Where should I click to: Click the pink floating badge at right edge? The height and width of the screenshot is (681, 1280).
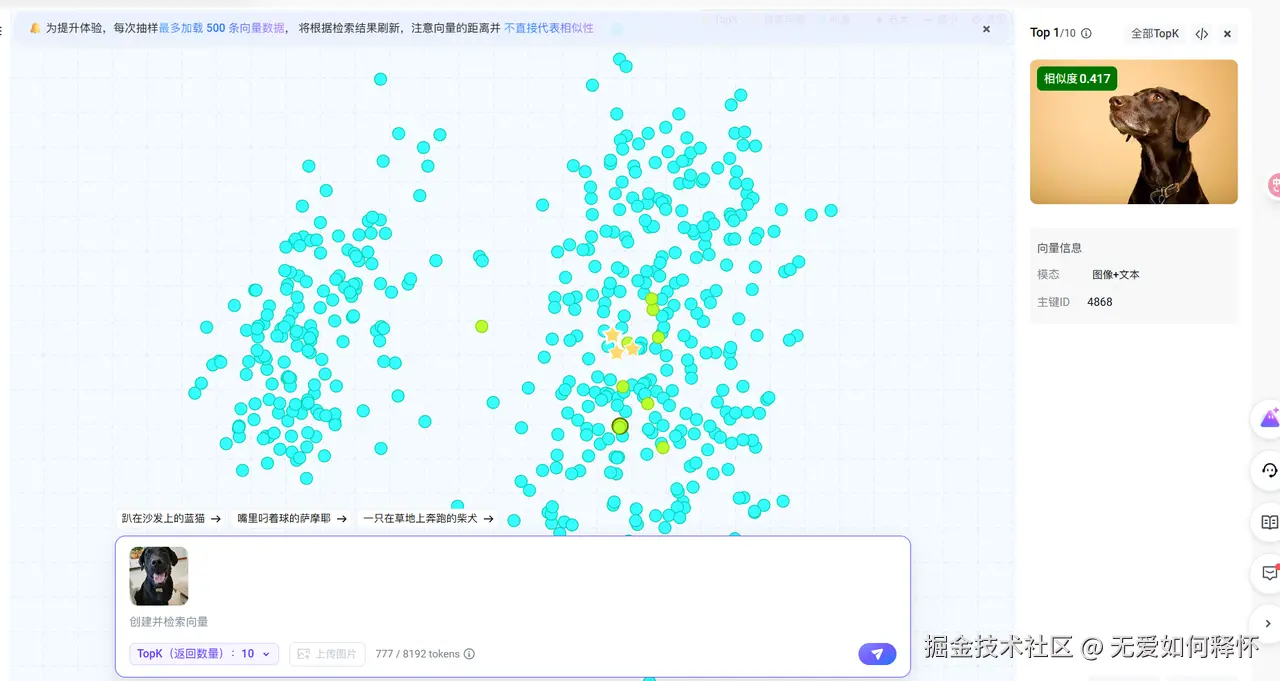coord(1274,184)
